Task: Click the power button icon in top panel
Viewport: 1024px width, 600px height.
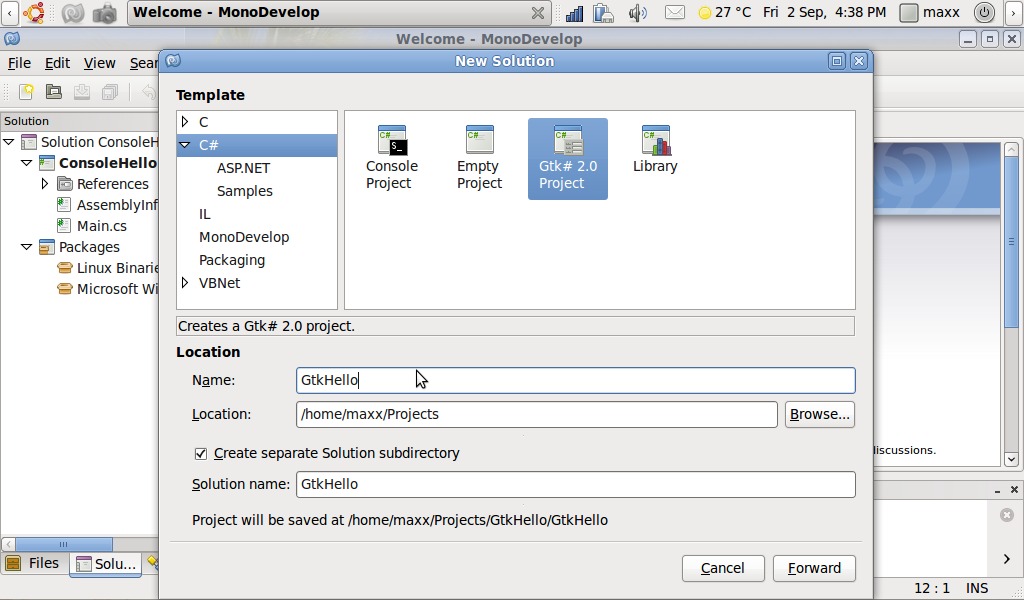Action: [x=984, y=12]
